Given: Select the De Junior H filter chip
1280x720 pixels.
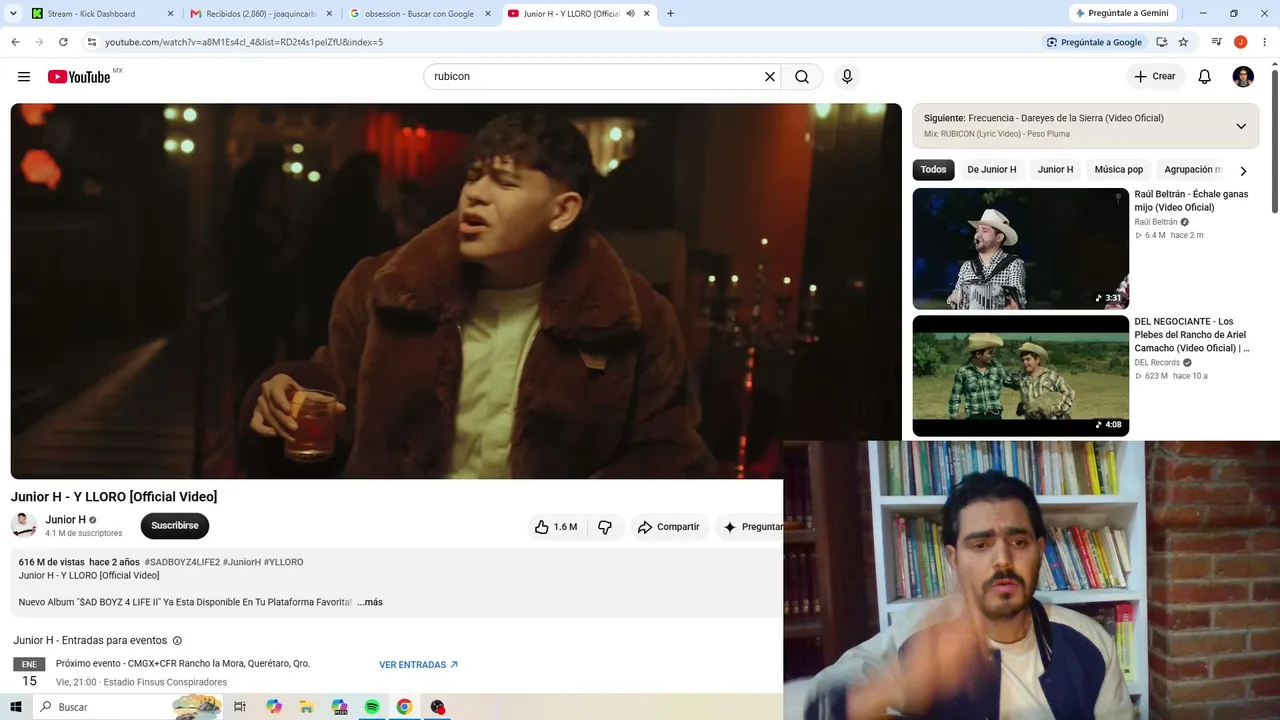Looking at the screenshot, I should click(992, 170).
